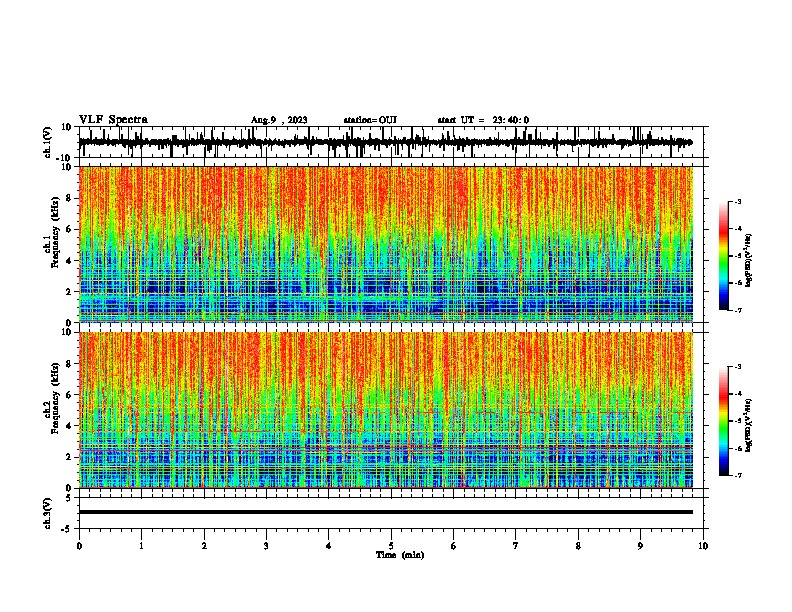Click the '-3' label on ch.1 colorbar
Viewport: 792px width, 612px height.
tap(737, 201)
